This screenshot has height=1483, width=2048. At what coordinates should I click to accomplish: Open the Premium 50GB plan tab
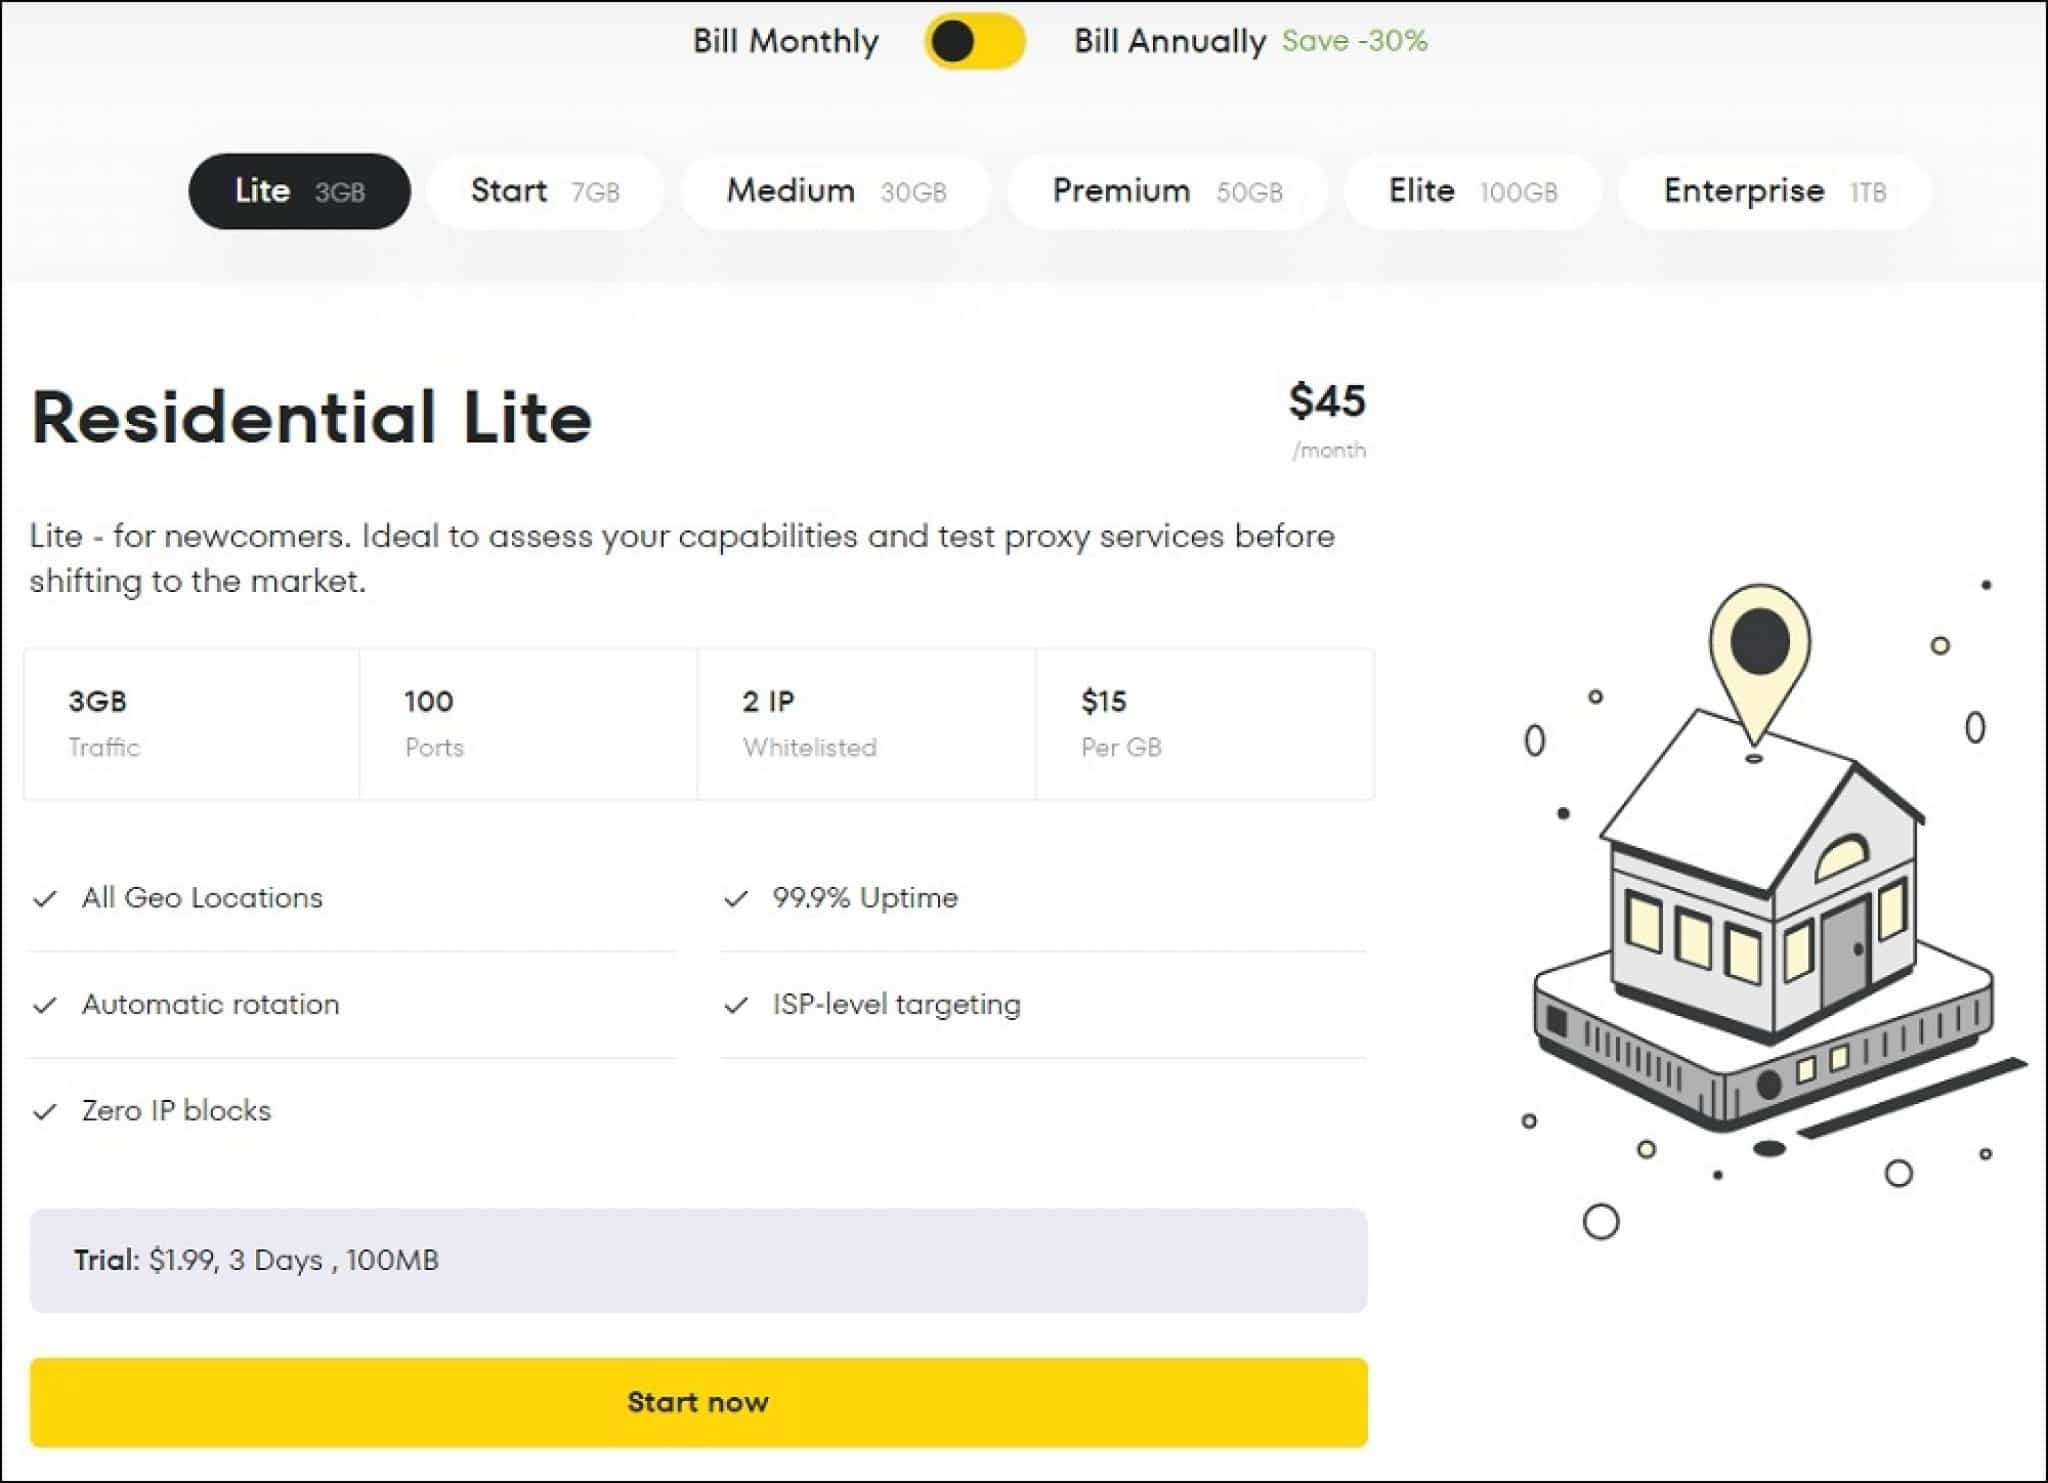click(x=1167, y=191)
